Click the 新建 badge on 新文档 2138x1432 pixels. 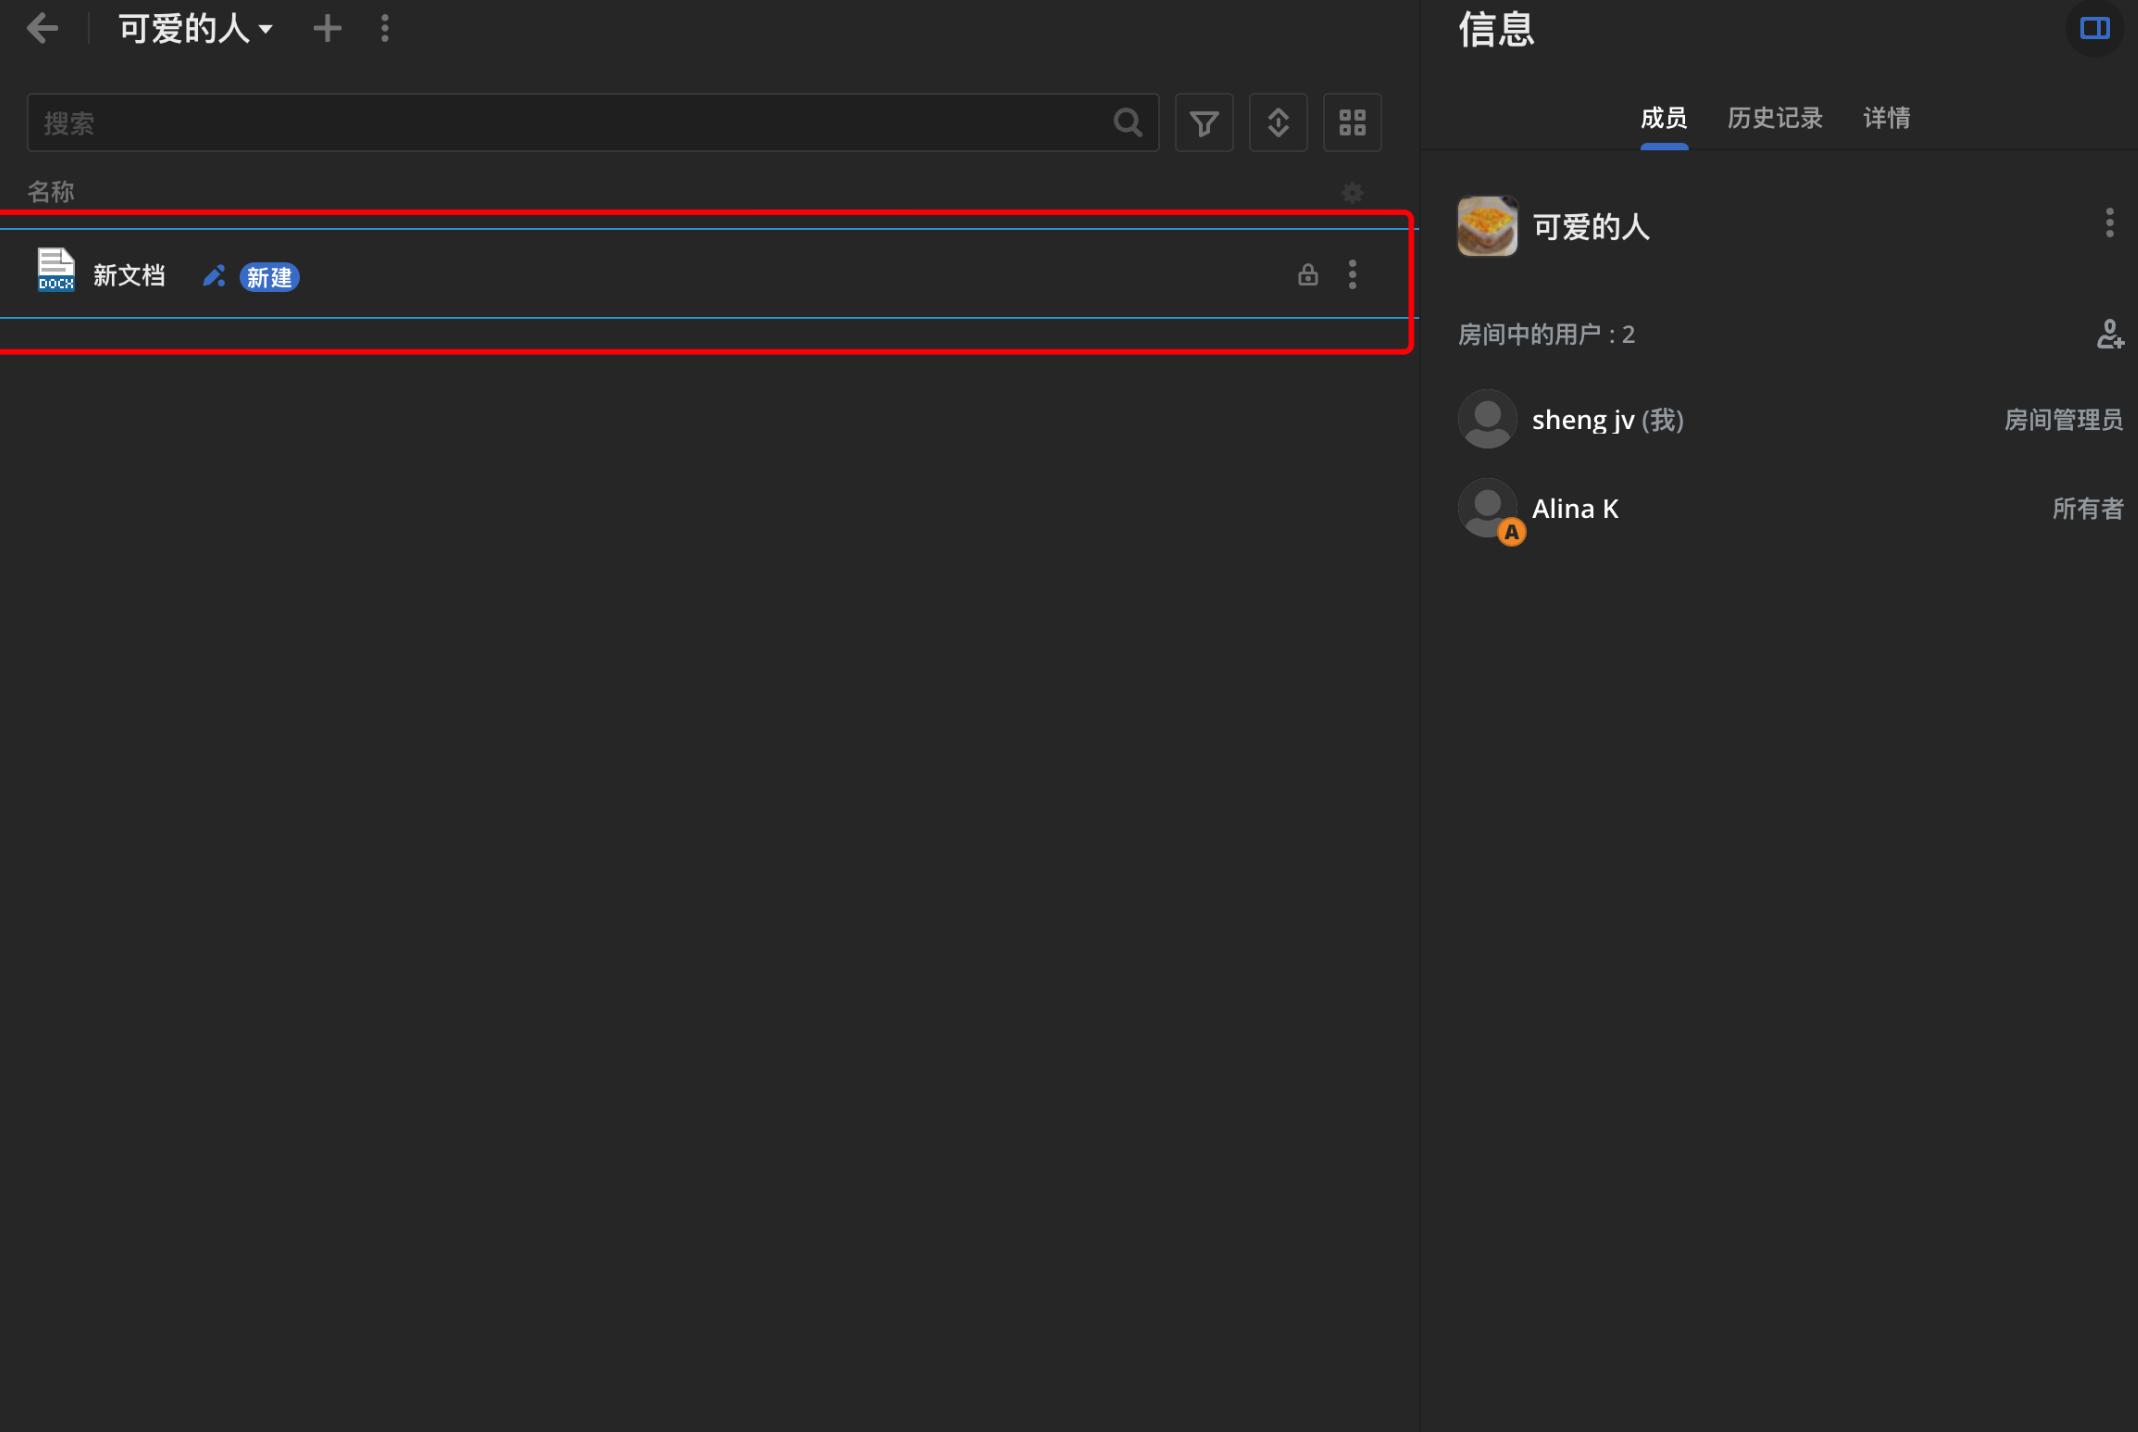pos(269,277)
